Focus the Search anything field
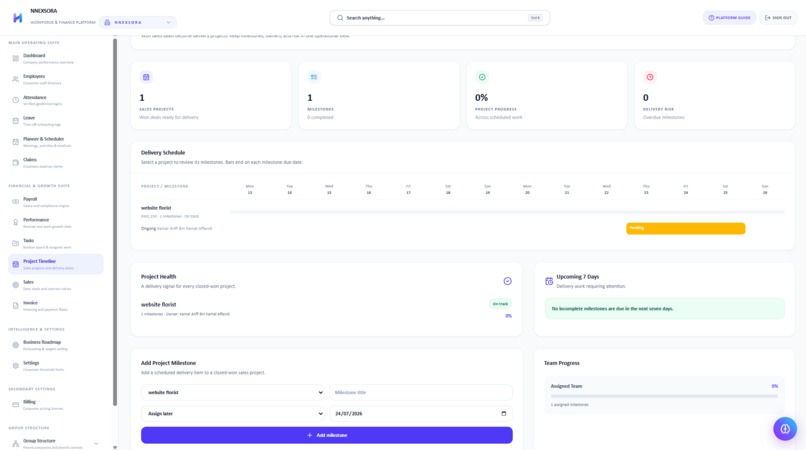Viewport: 806px width, 450px height. coord(439,18)
